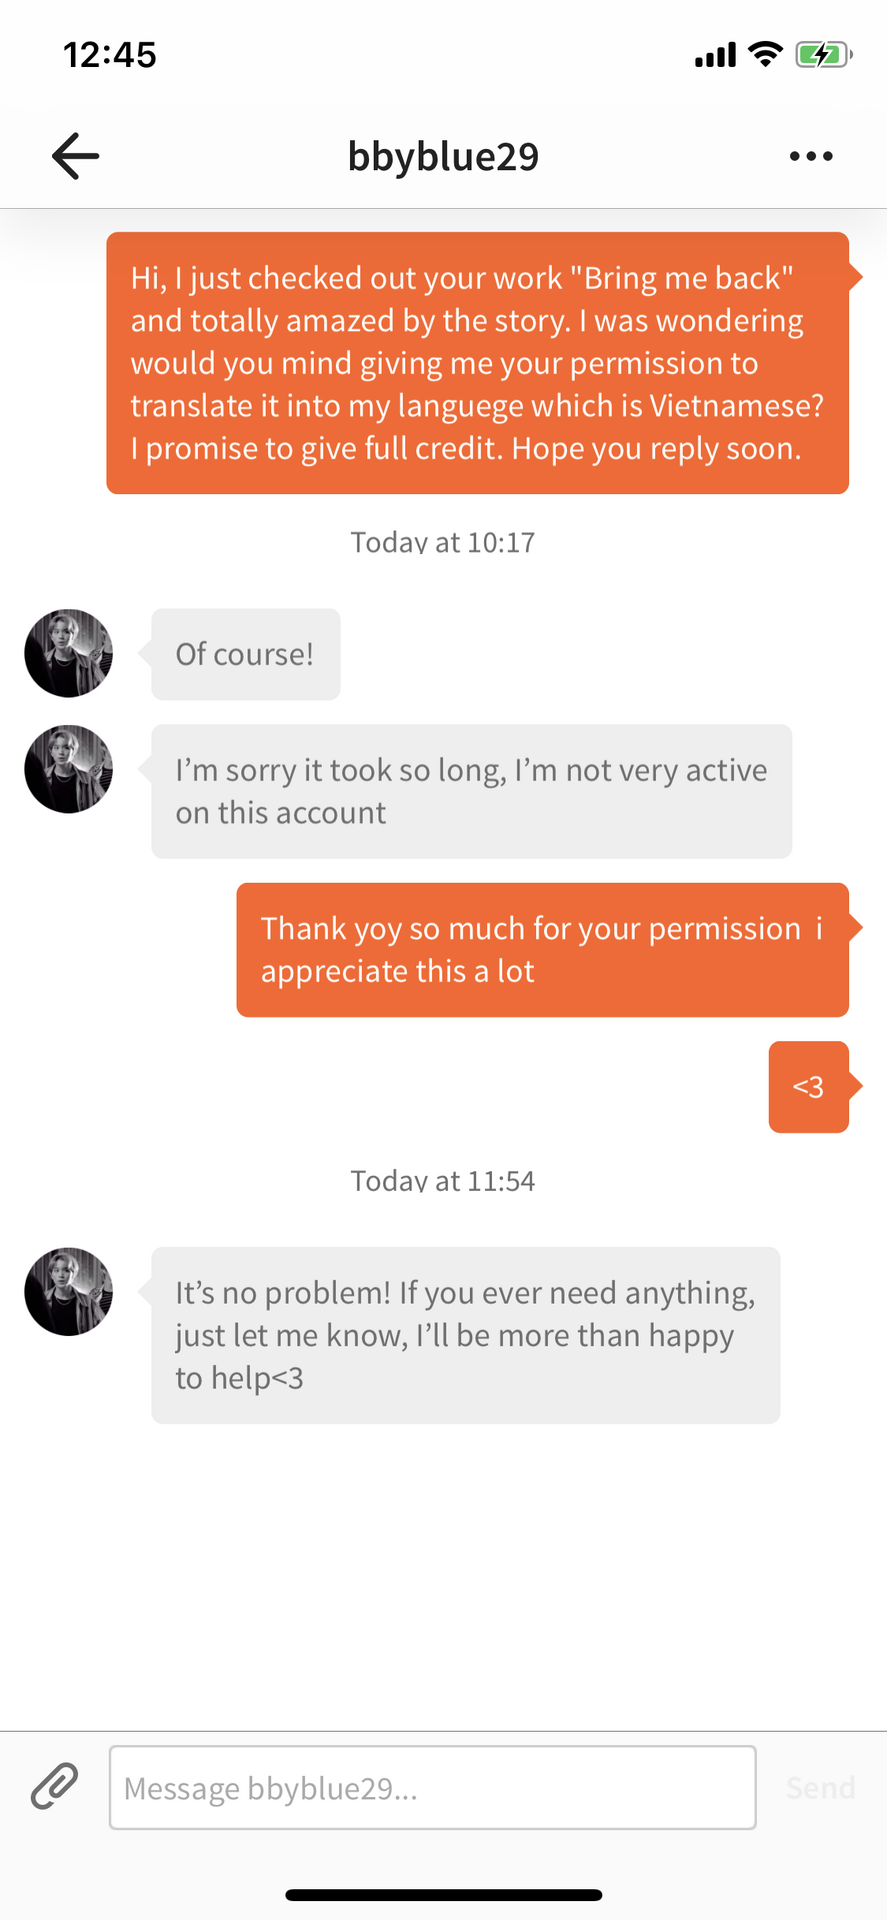887x1920 pixels.
Task: Tap the Wi-Fi status icon
Action: (x=765, y=54)
